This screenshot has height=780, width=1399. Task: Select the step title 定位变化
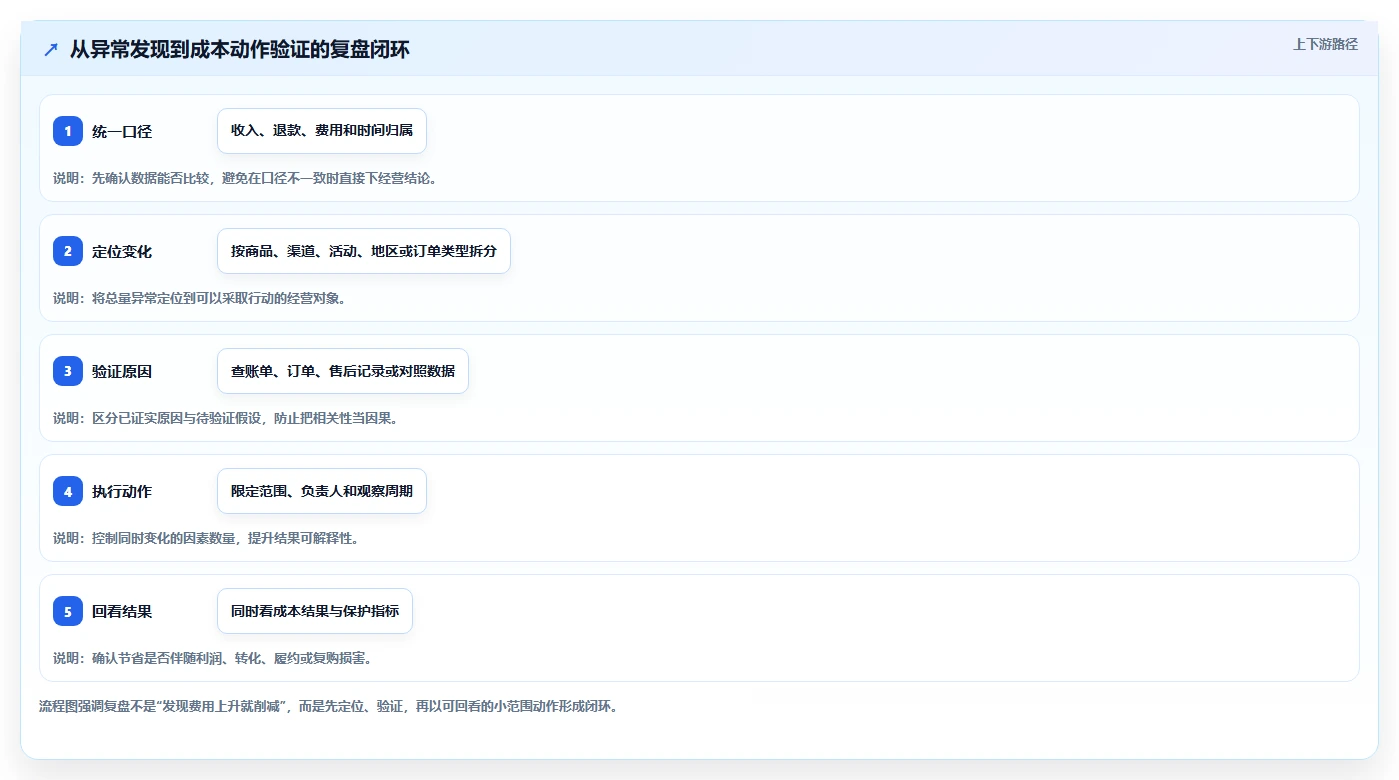point(122,252)
